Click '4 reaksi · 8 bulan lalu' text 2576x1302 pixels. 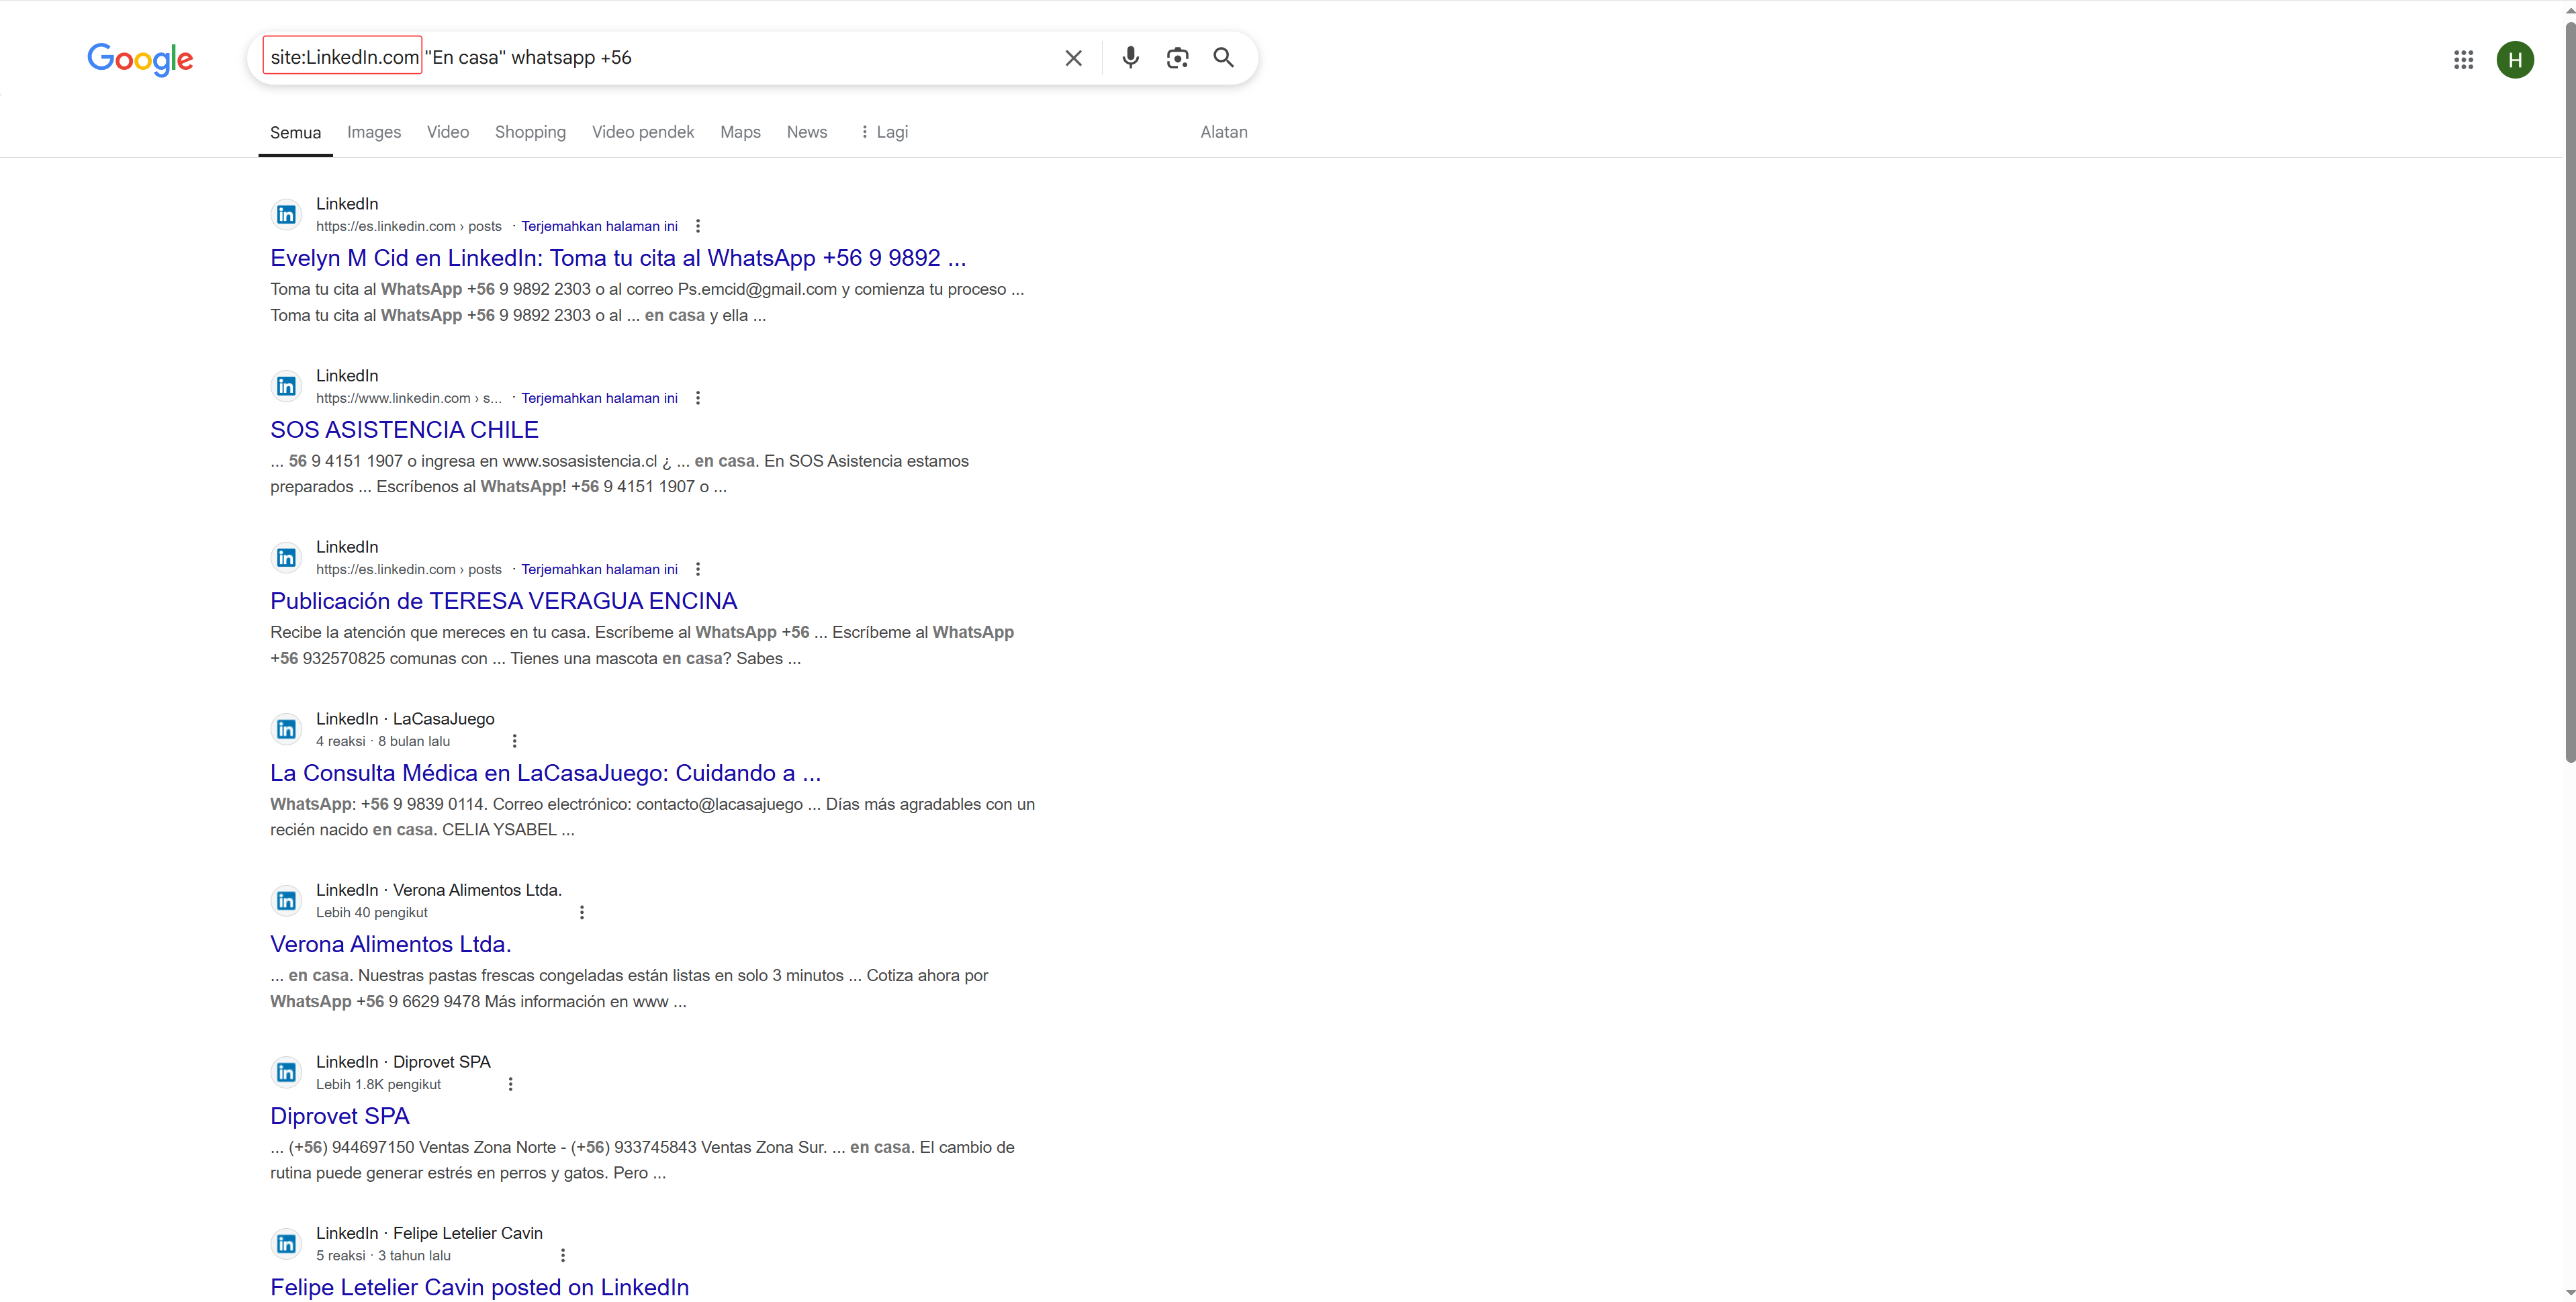pos(383,741)
